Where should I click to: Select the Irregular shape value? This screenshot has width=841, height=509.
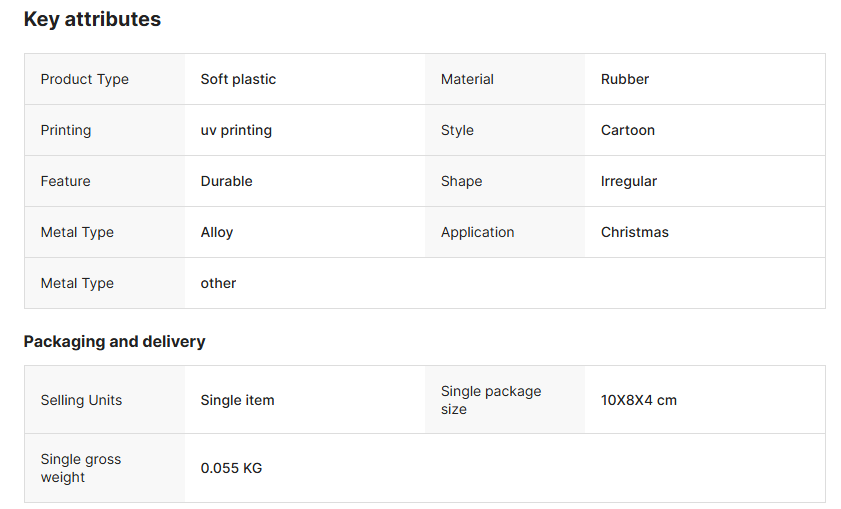click(629, 181)
